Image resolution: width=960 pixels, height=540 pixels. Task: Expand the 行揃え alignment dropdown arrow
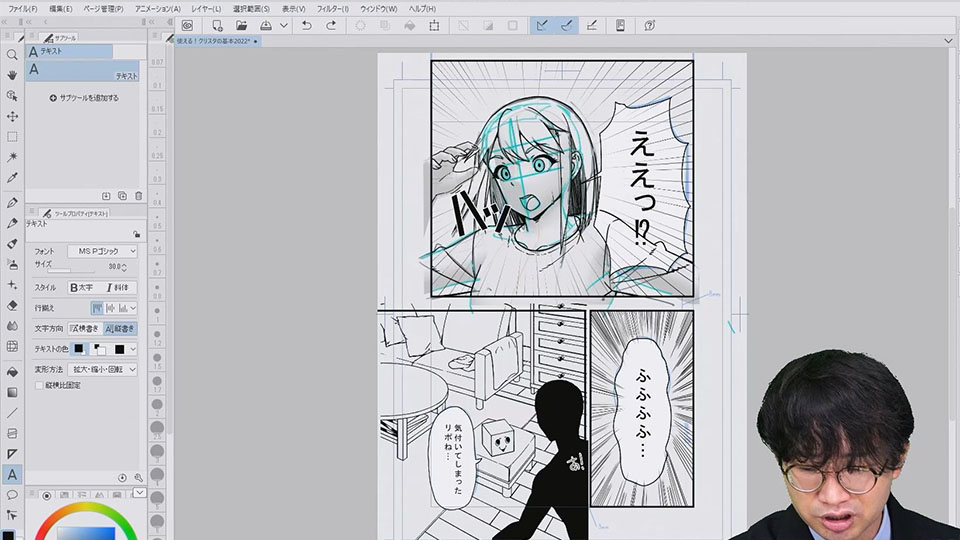(133, 308)
